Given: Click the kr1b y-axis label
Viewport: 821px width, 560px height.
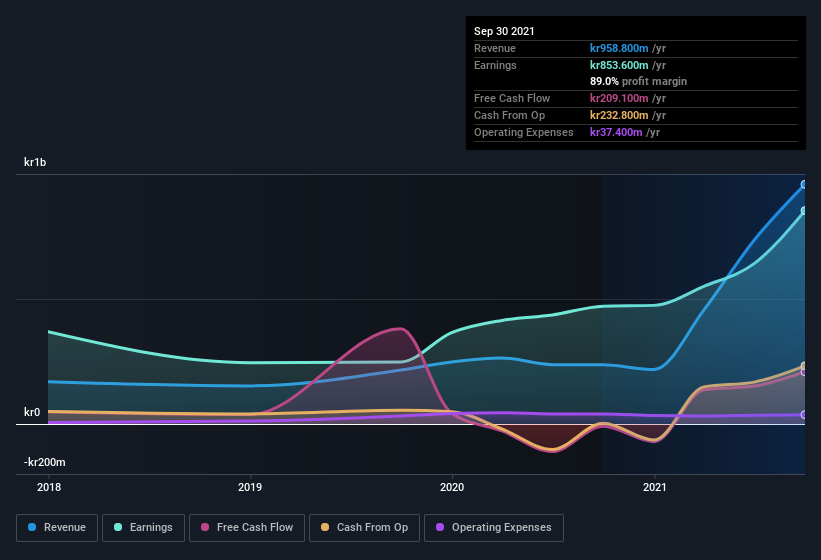Looking at the screenshot, I should click(x=35, y=162).
